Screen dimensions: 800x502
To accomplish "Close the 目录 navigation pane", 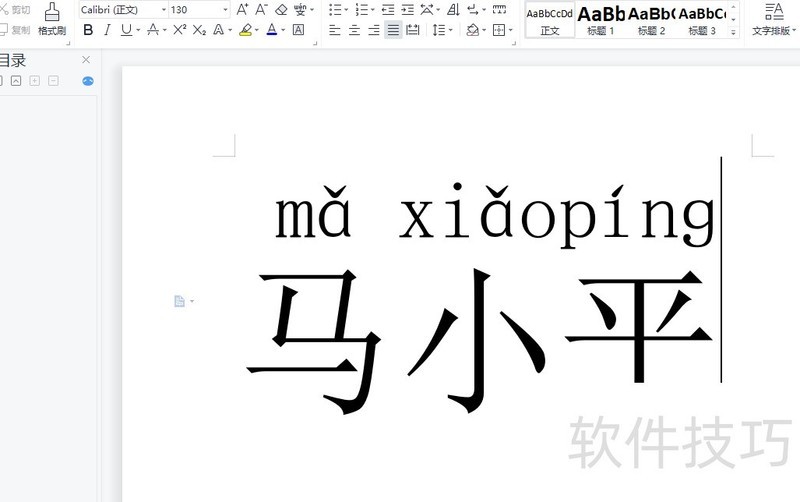I will 86,60.
